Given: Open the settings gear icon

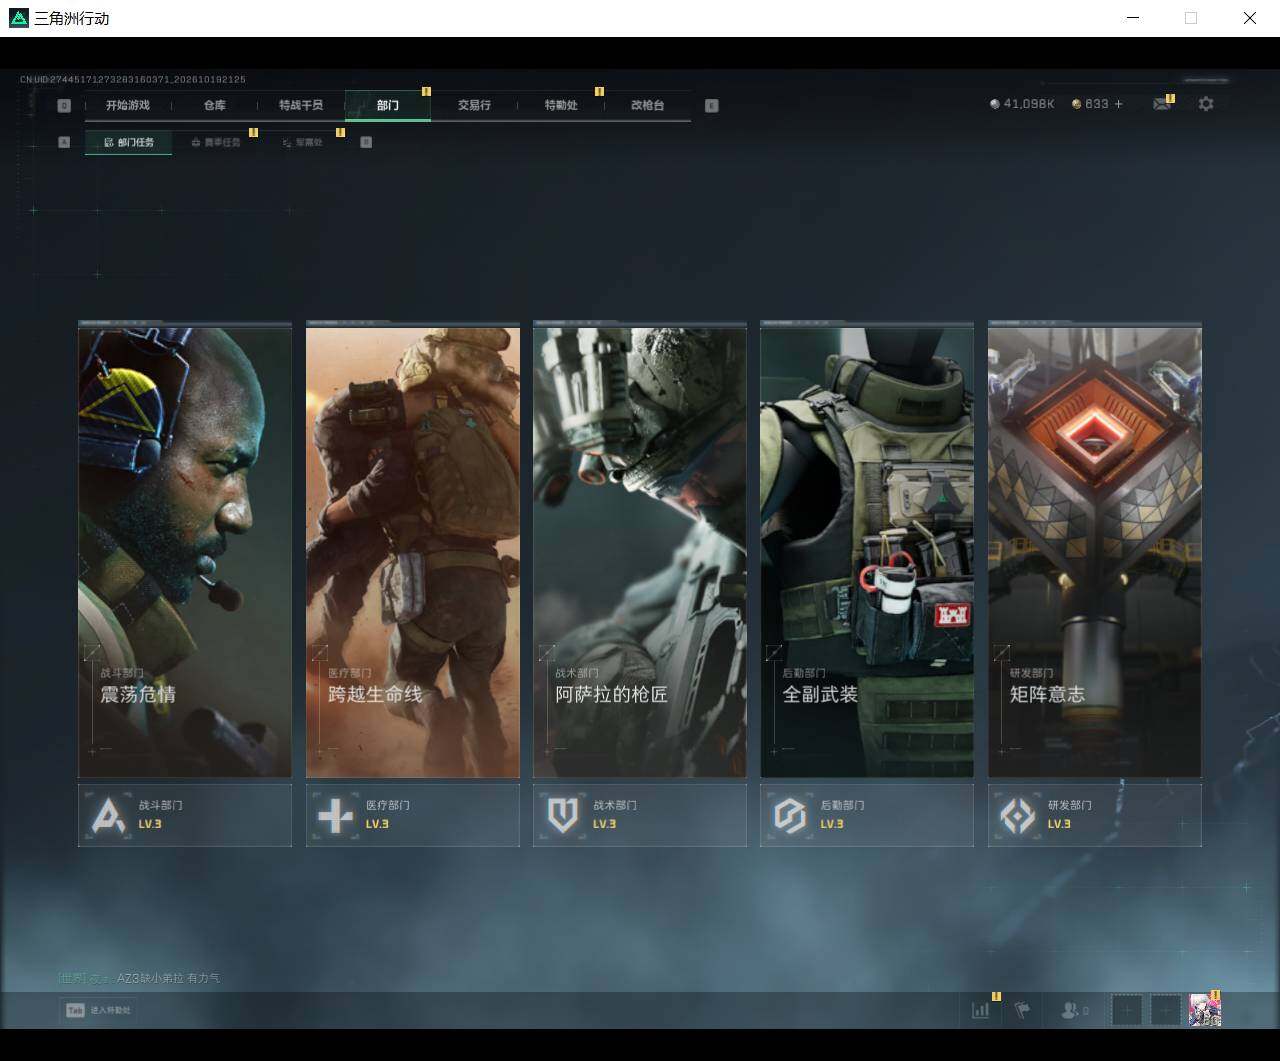Looking at the screenshot, I should click(1206, 104).
